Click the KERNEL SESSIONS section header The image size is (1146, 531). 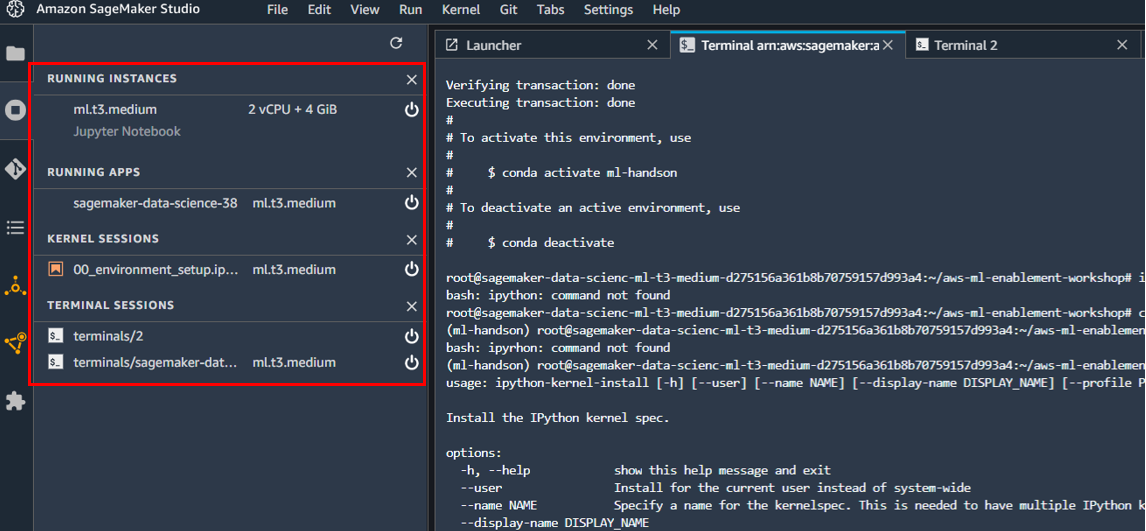[102, 239]
